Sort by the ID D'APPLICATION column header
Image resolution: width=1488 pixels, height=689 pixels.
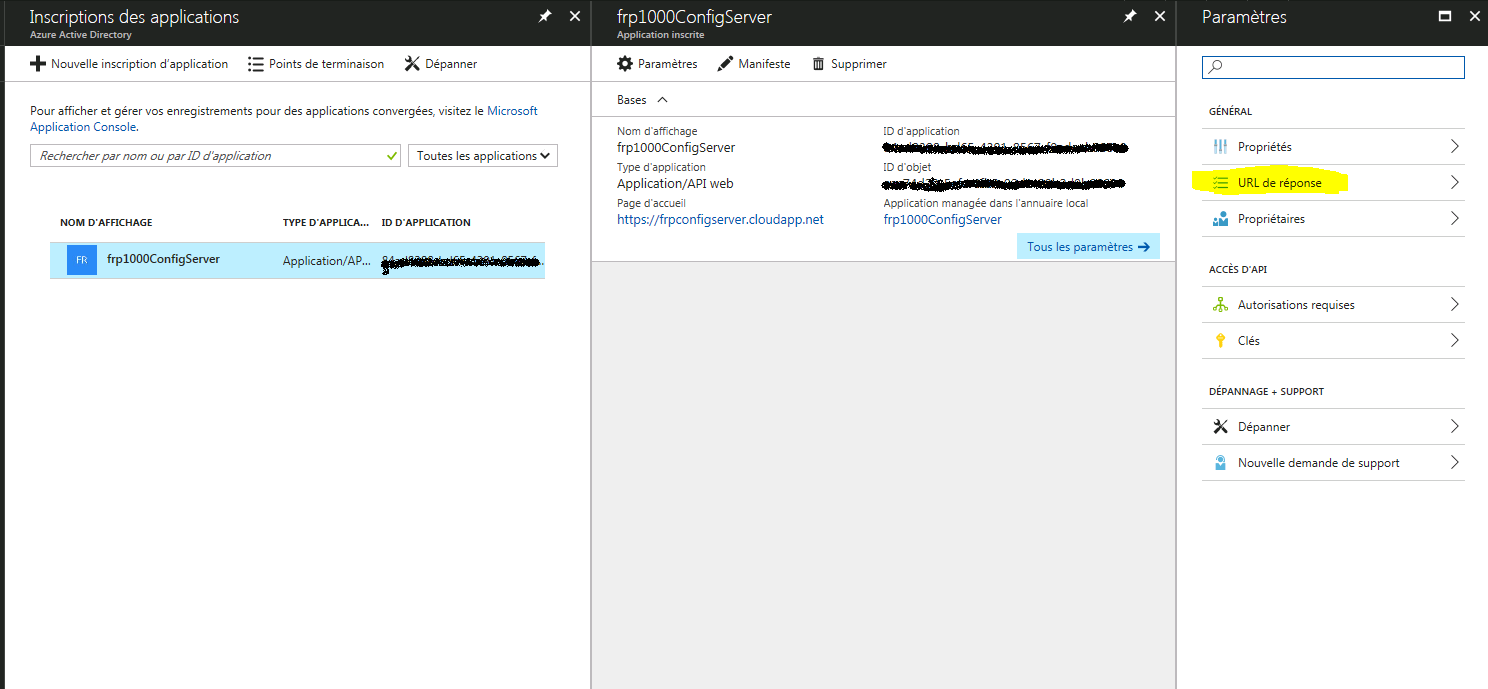tap(426, 222)
